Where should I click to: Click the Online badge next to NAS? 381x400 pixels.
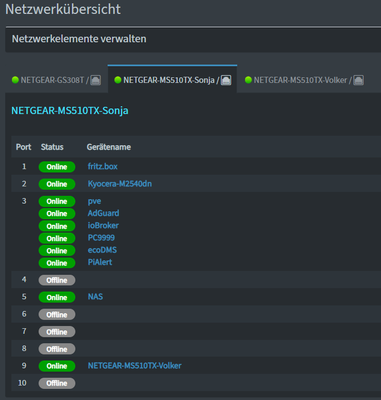coord(57,298)
